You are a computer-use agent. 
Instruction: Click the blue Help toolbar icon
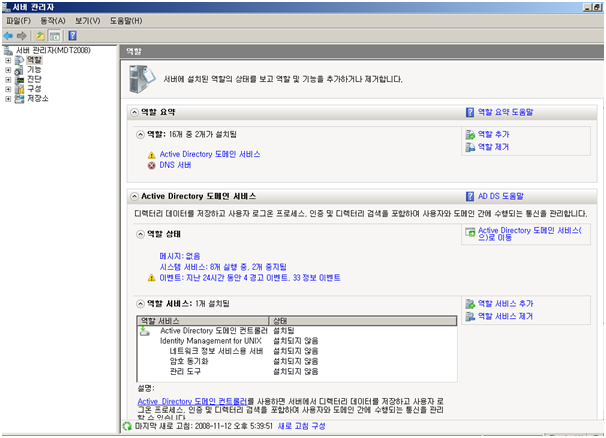(72, 36)
